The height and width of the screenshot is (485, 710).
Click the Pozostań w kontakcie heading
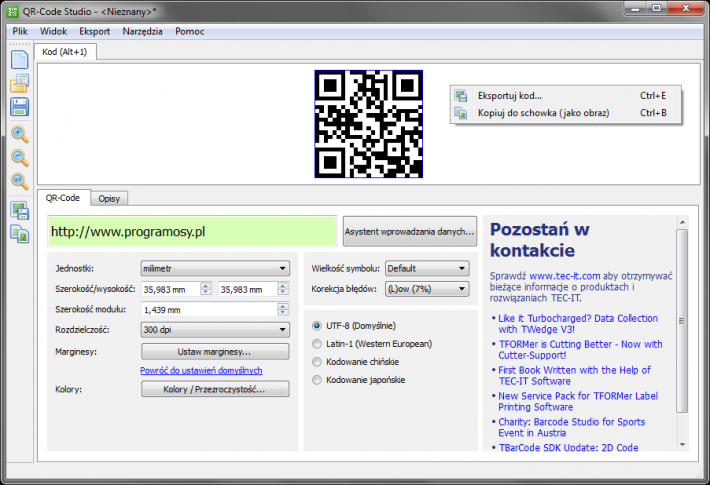coord(540,240)
